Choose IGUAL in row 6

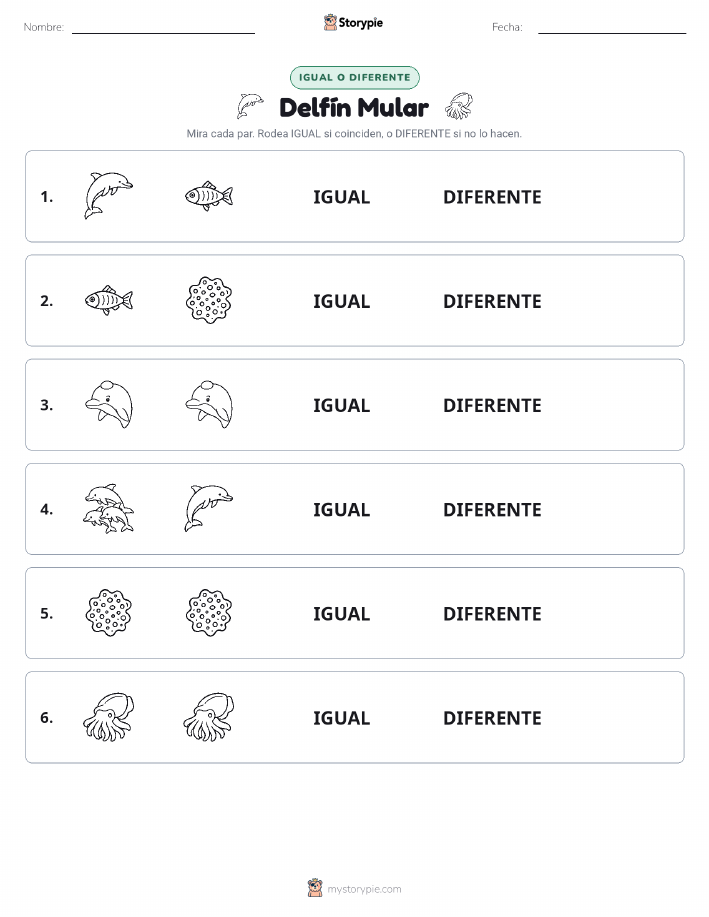point(342,718)
